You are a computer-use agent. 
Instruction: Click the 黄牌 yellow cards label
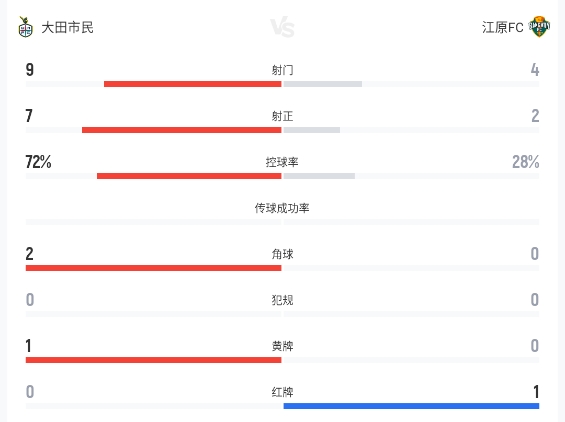tap(282, 346)
